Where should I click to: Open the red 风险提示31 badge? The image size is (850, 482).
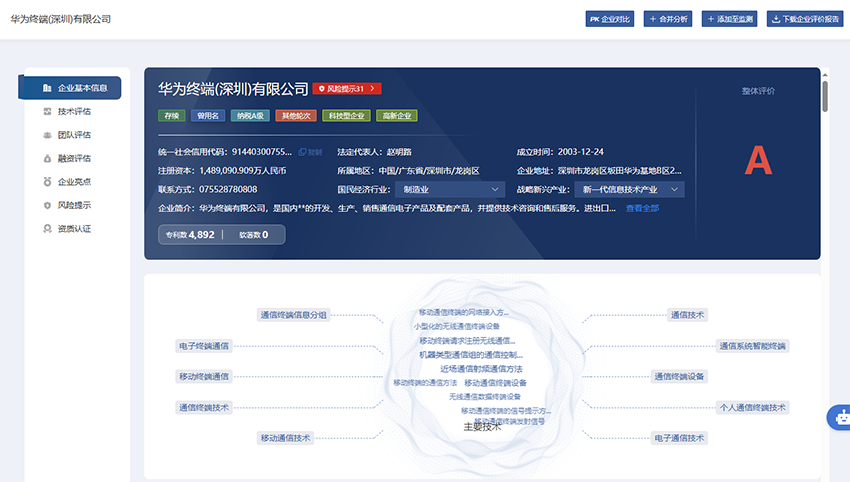(347, 88)
